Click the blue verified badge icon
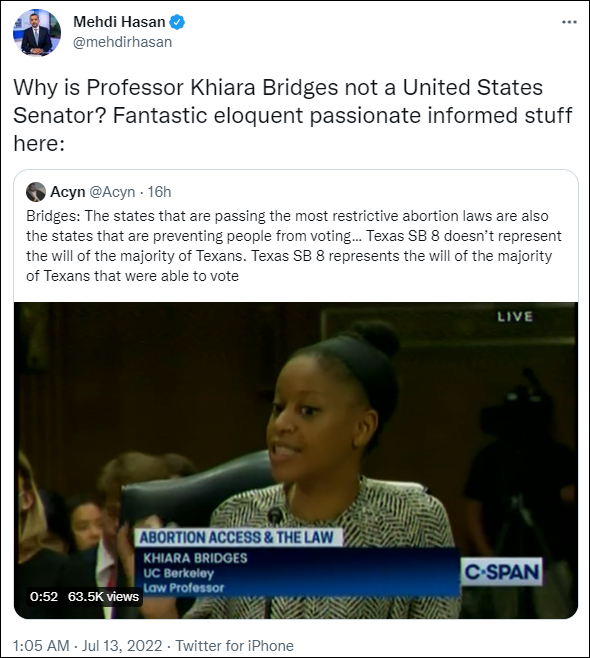 tap(177, 22)
